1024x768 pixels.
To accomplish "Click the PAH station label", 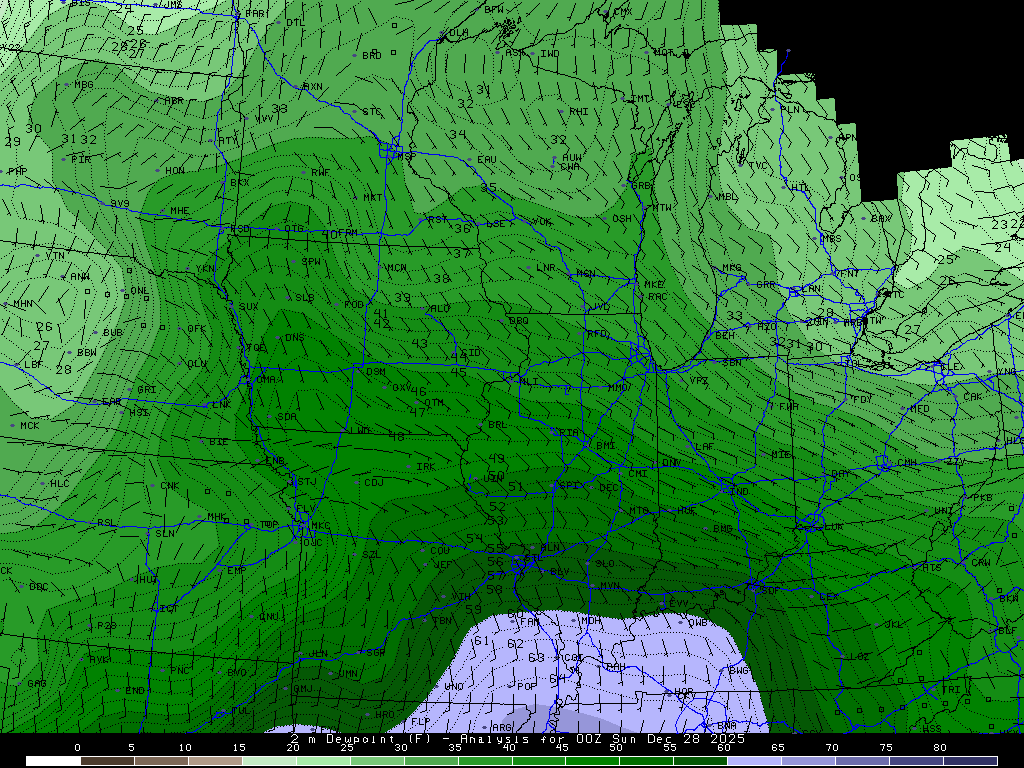I will coord(616,667).
